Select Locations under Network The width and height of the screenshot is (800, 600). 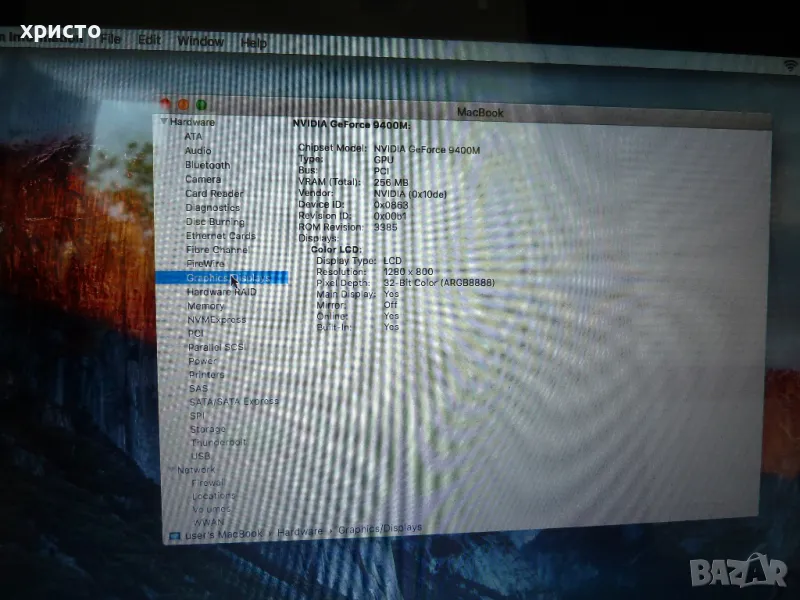[214, 496]
